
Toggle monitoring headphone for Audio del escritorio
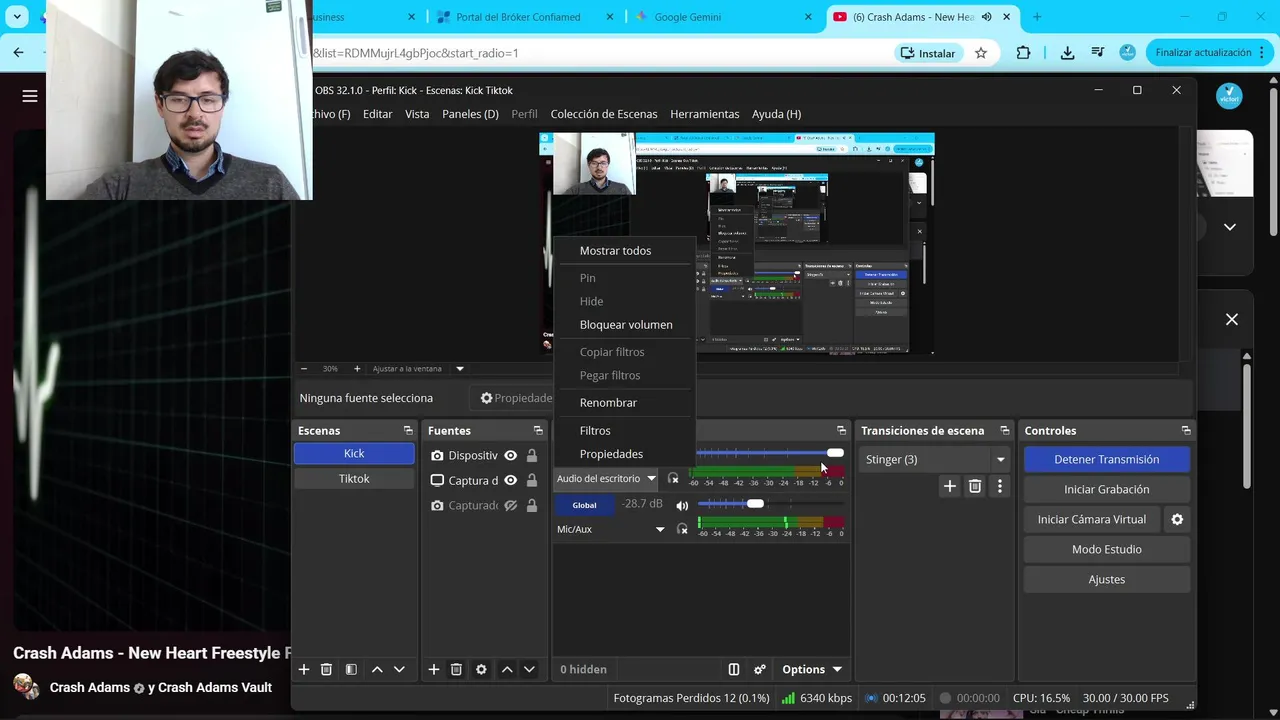point(673,478)
